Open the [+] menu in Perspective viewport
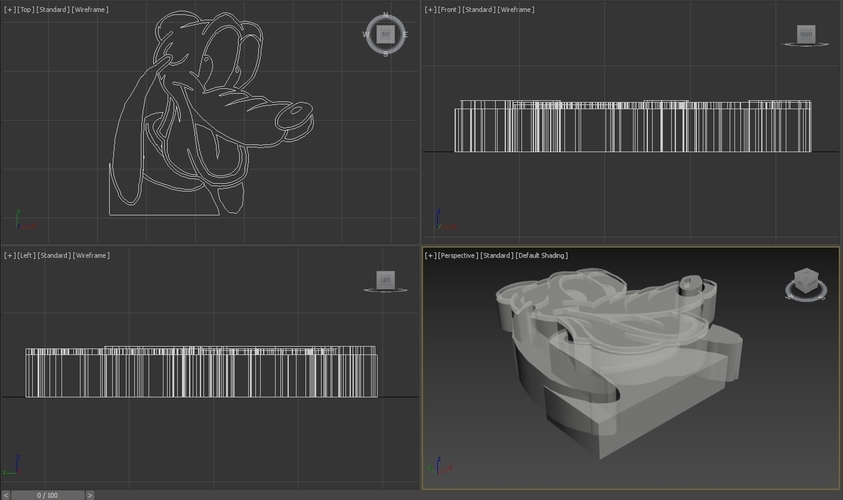Viewport: 843px width, 500px height. point(431,255)
